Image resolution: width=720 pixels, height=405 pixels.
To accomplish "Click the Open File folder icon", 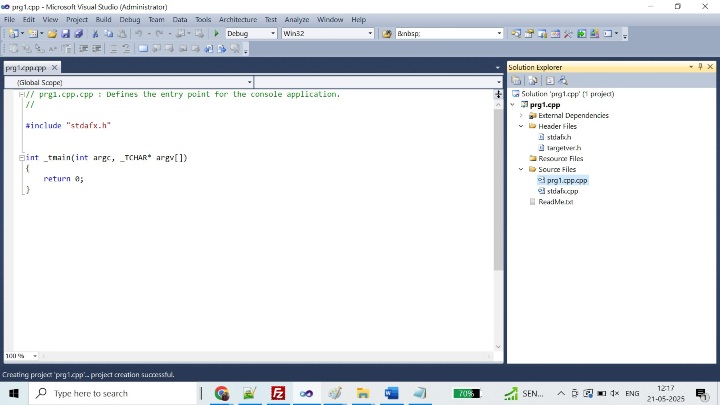I will click(x=53, y=33).
